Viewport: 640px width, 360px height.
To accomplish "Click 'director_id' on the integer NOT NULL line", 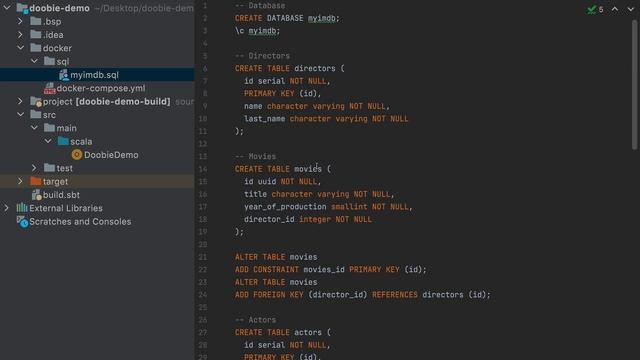I will (x=269, y=220).
